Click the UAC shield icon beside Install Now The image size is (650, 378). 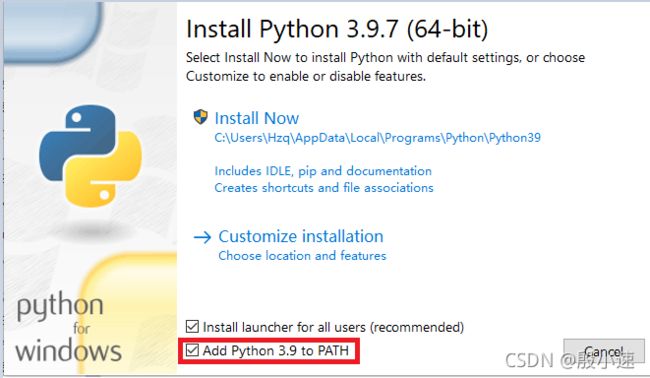(x=200, y=117)
